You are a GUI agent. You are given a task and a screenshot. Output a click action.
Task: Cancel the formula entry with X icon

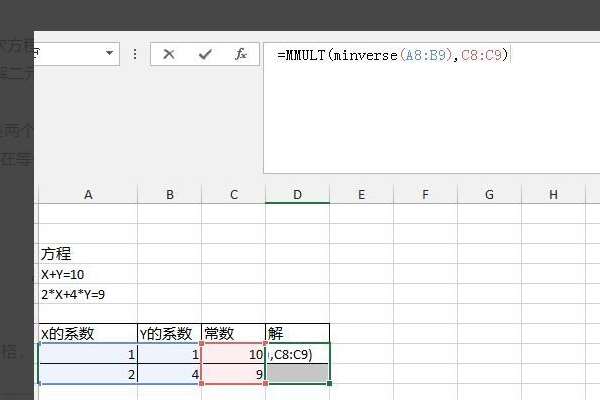pyautogui.click(x=169, y=54)
